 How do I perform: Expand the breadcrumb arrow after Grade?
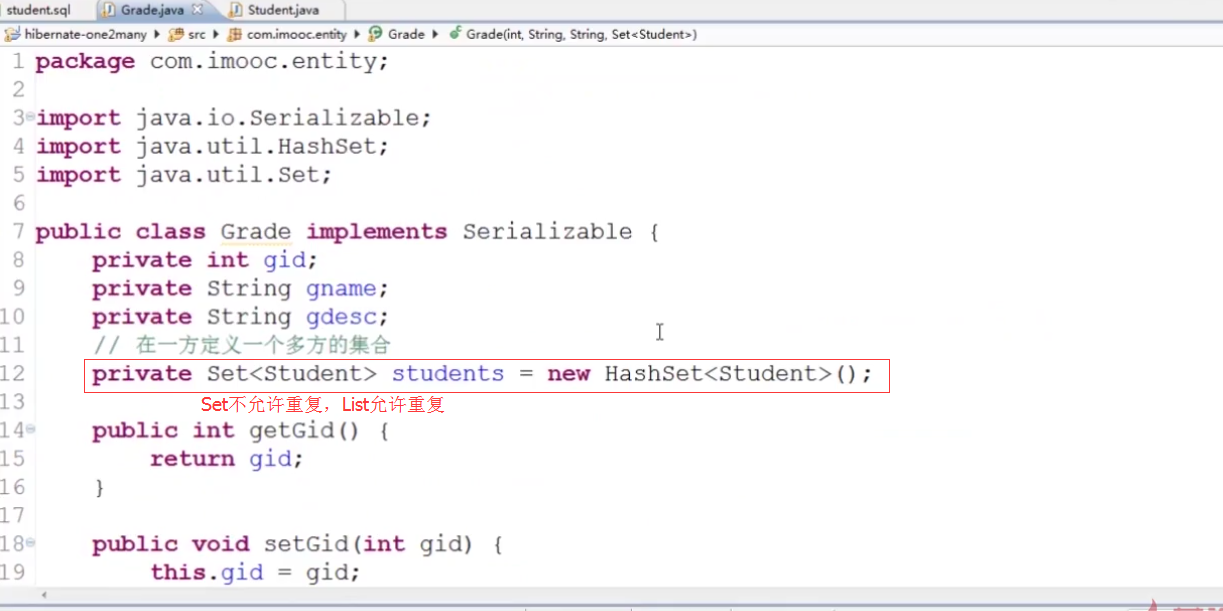coord(434,34)
